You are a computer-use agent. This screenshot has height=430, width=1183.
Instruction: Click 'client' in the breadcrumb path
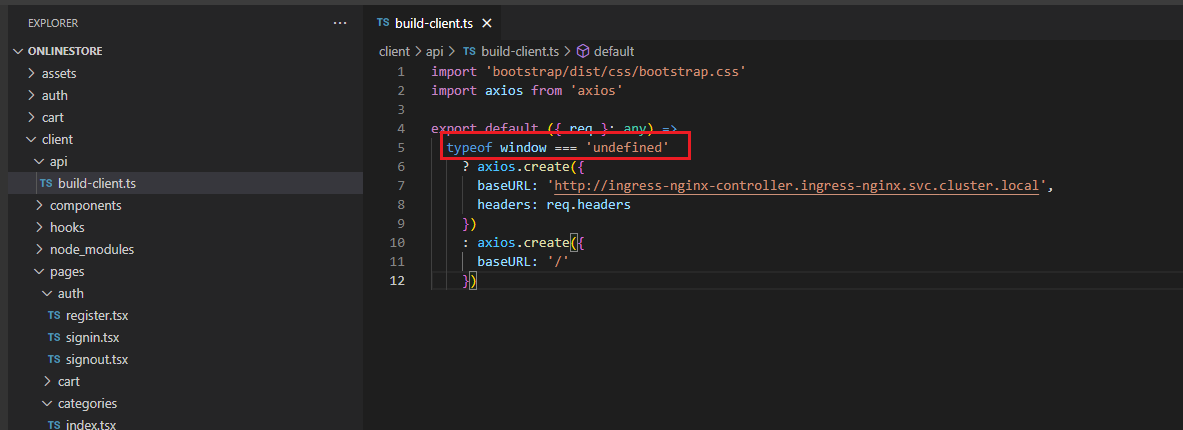(394, 51)
